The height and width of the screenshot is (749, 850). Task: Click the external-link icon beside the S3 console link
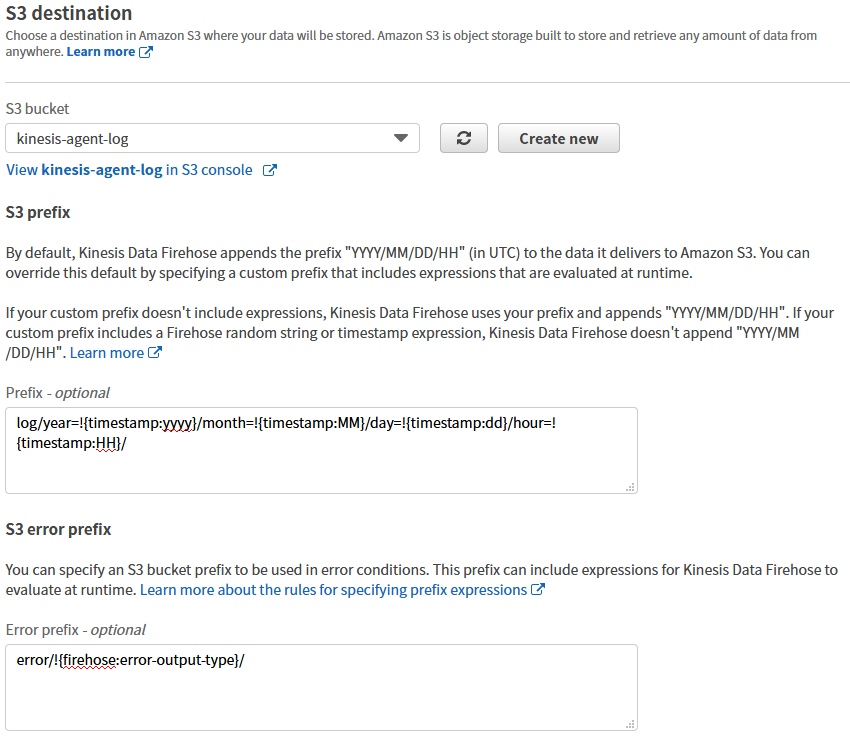pyautogui.click(x=268, y=170)
